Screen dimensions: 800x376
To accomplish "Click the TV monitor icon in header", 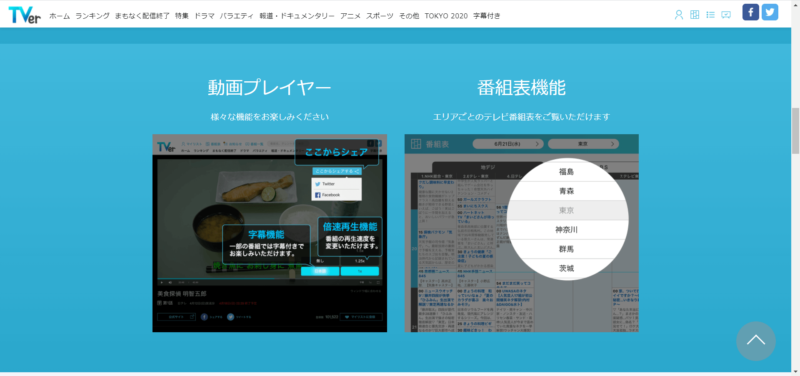I will pyautogui.click(x=726, y=15).
